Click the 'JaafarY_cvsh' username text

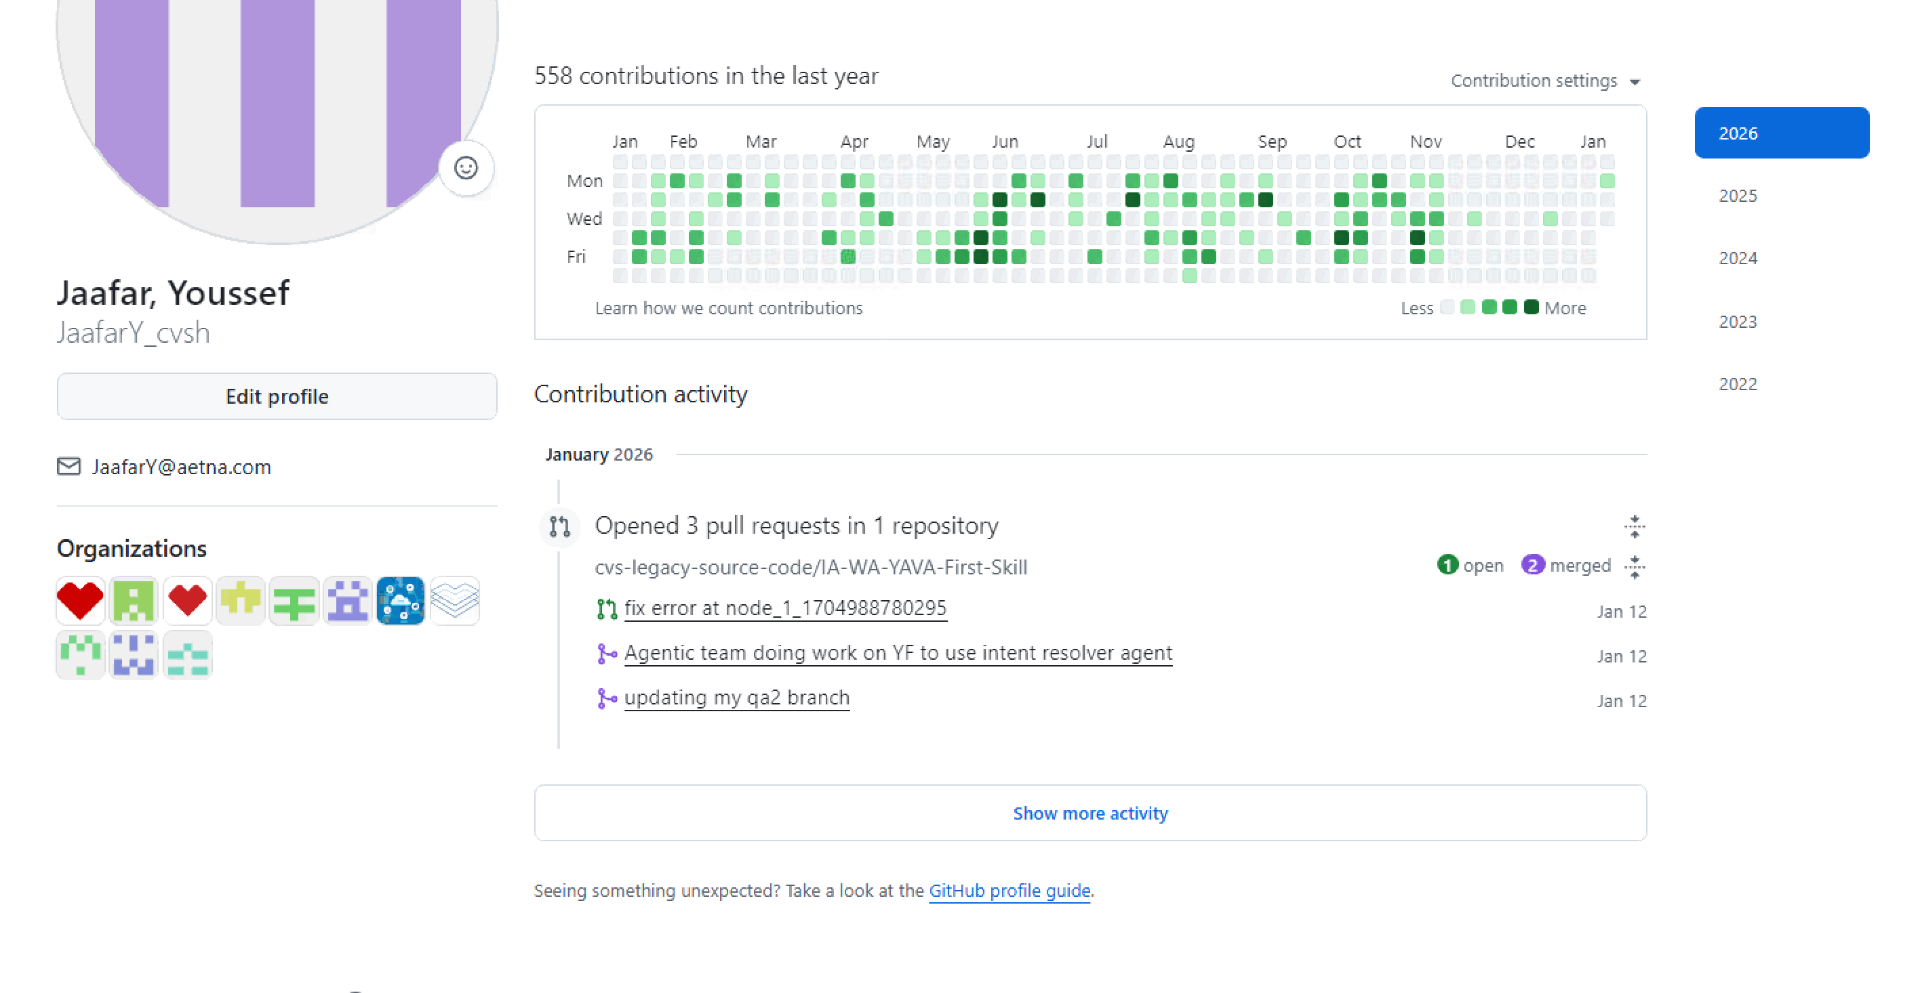(133, 333)
